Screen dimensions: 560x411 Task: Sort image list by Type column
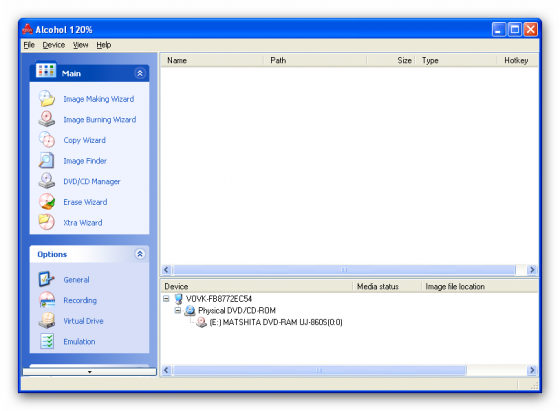(x=456, y=60)
